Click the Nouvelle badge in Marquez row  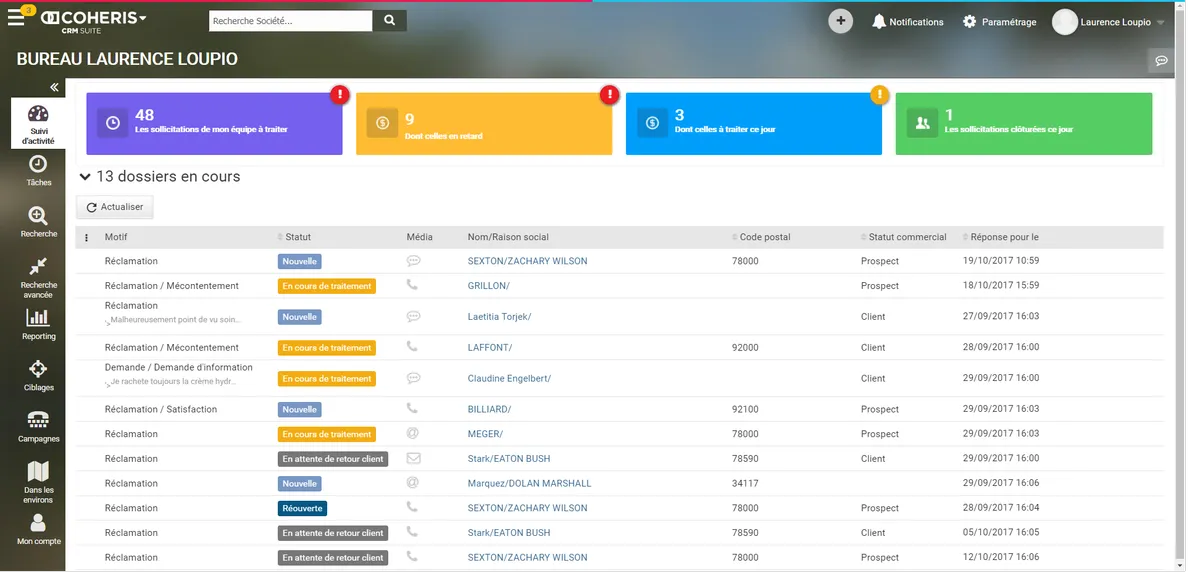pos(299,483)
